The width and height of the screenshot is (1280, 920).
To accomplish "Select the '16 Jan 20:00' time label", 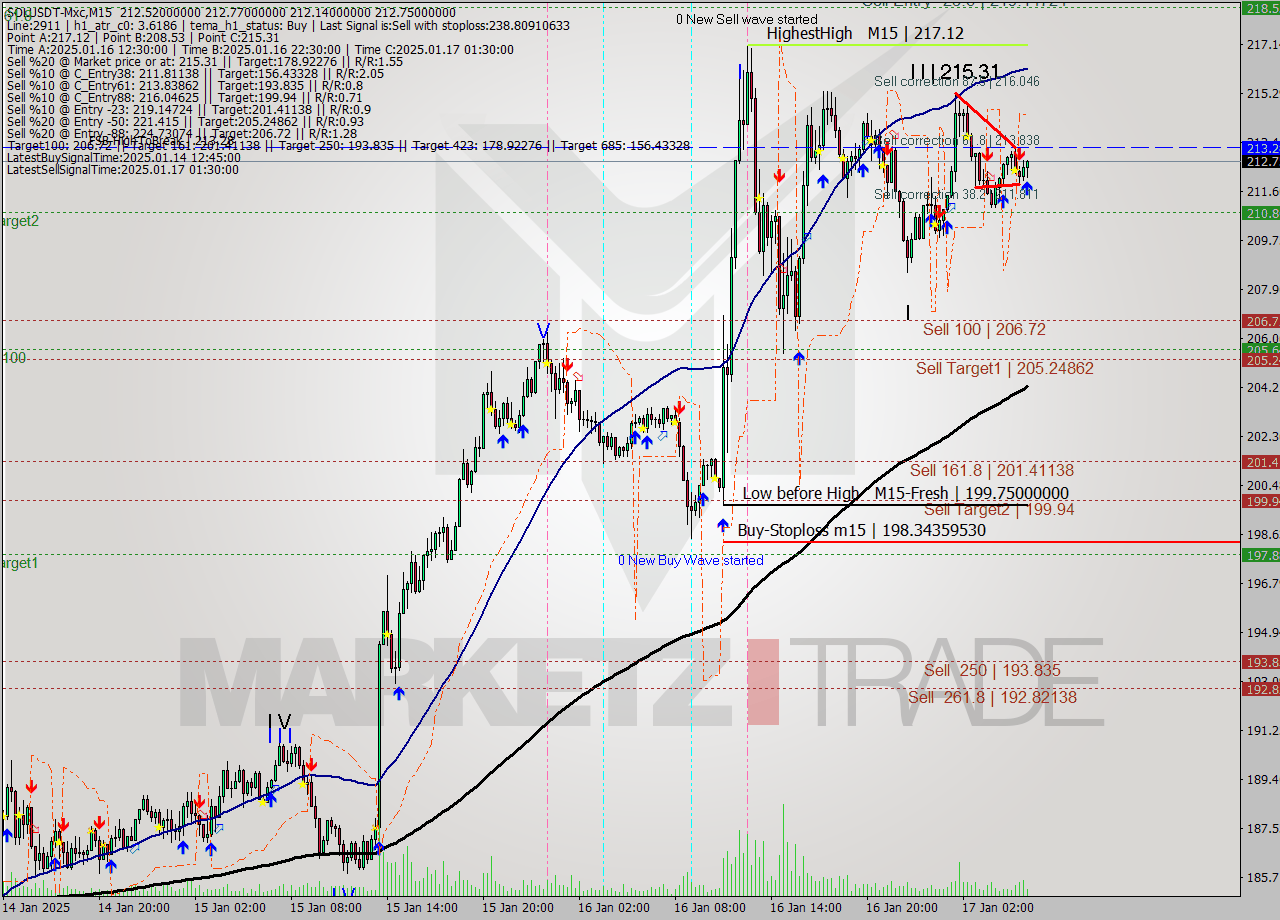I will 901,908.
